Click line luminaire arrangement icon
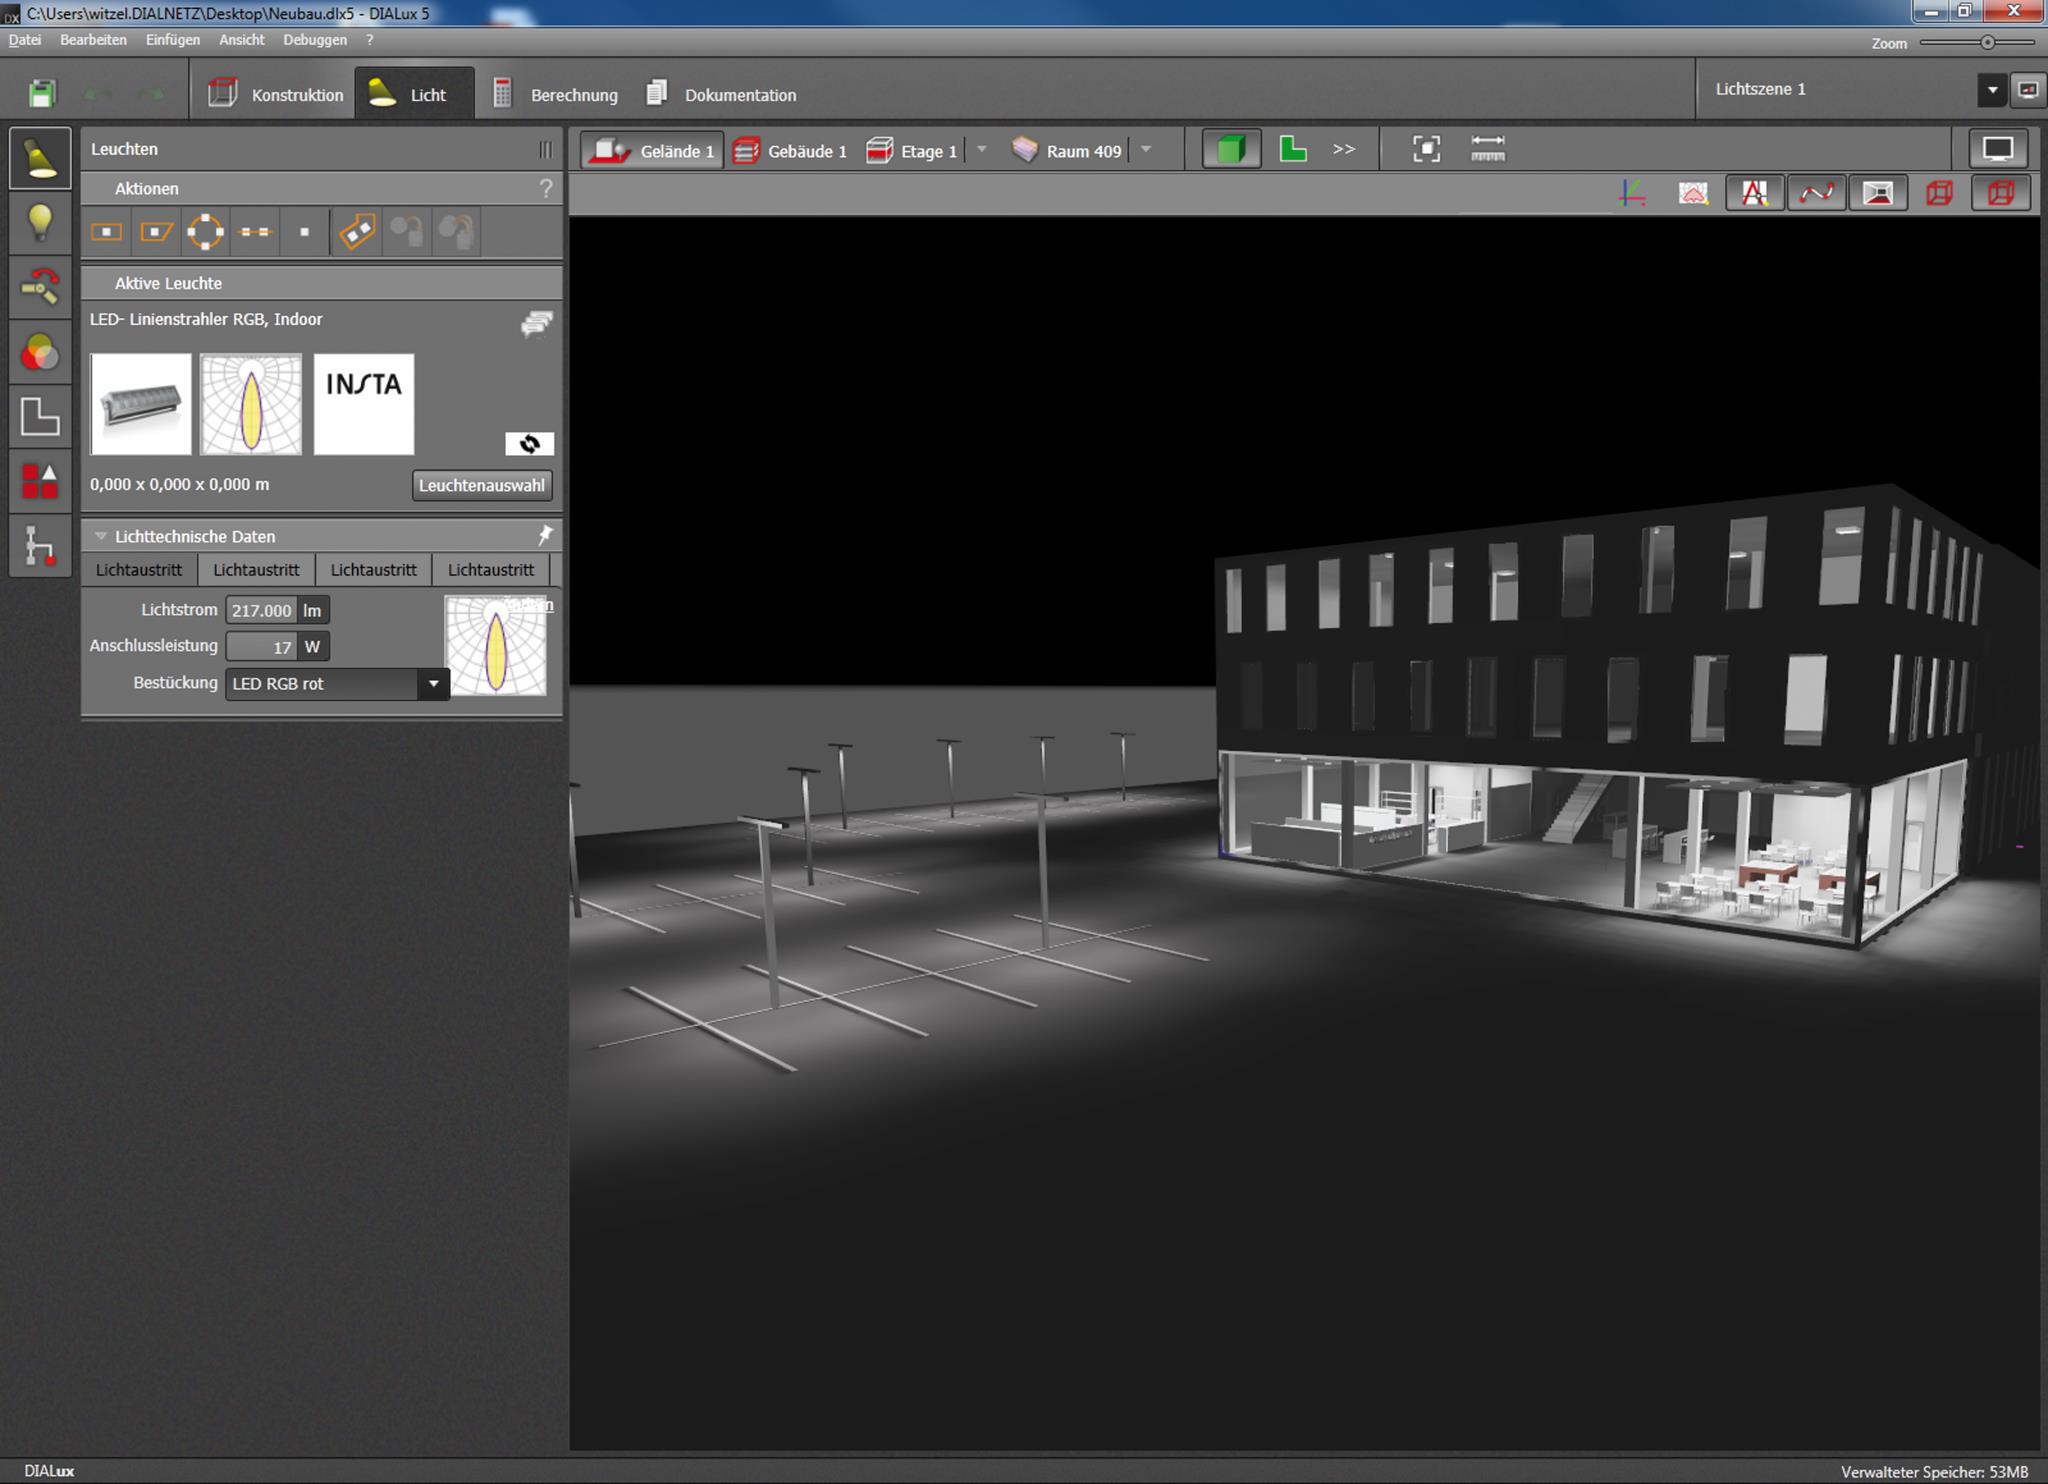 tap(255, 231)
